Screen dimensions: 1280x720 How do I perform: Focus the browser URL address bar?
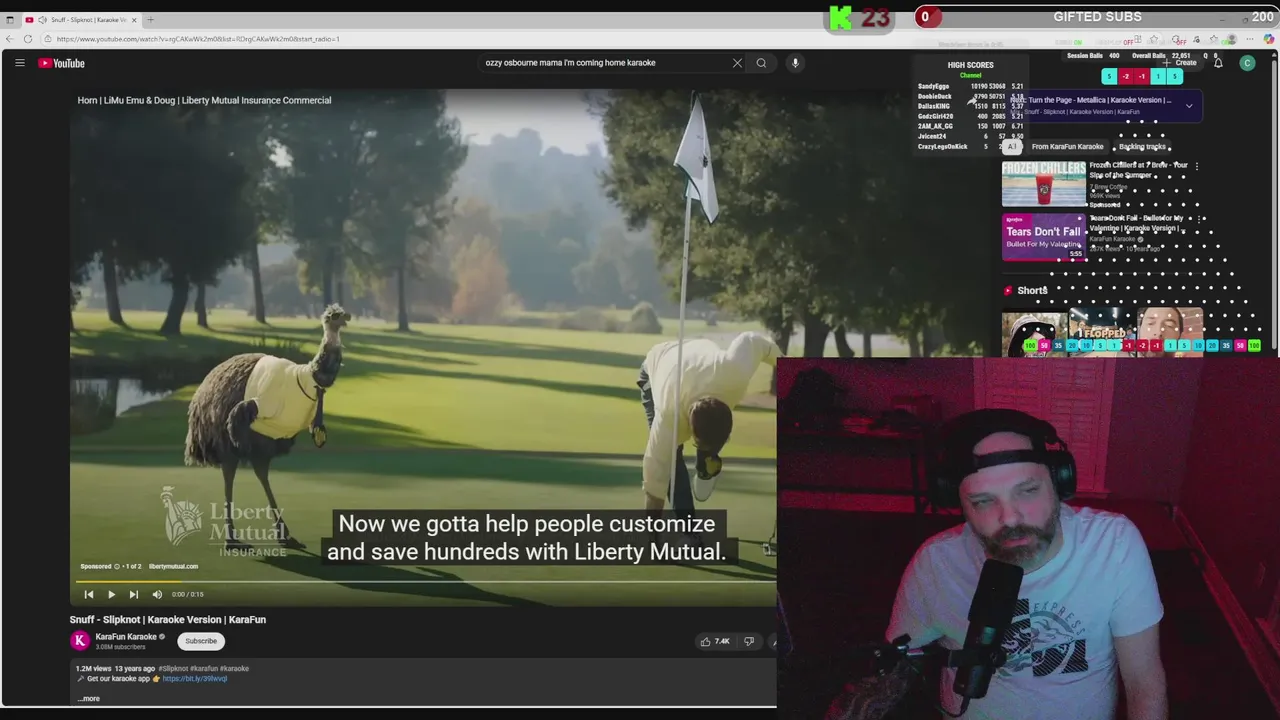(198, 39)
